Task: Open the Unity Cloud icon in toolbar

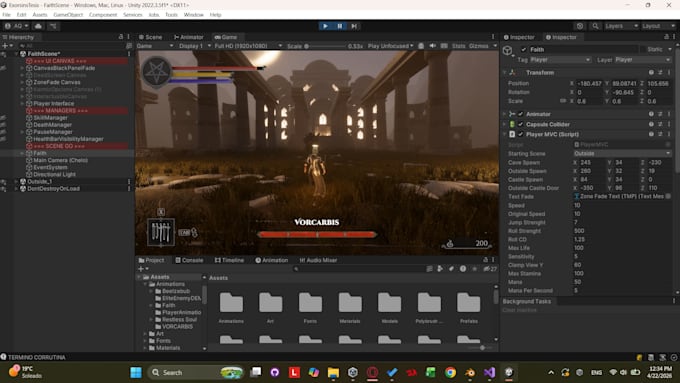Action: point(38,26)
